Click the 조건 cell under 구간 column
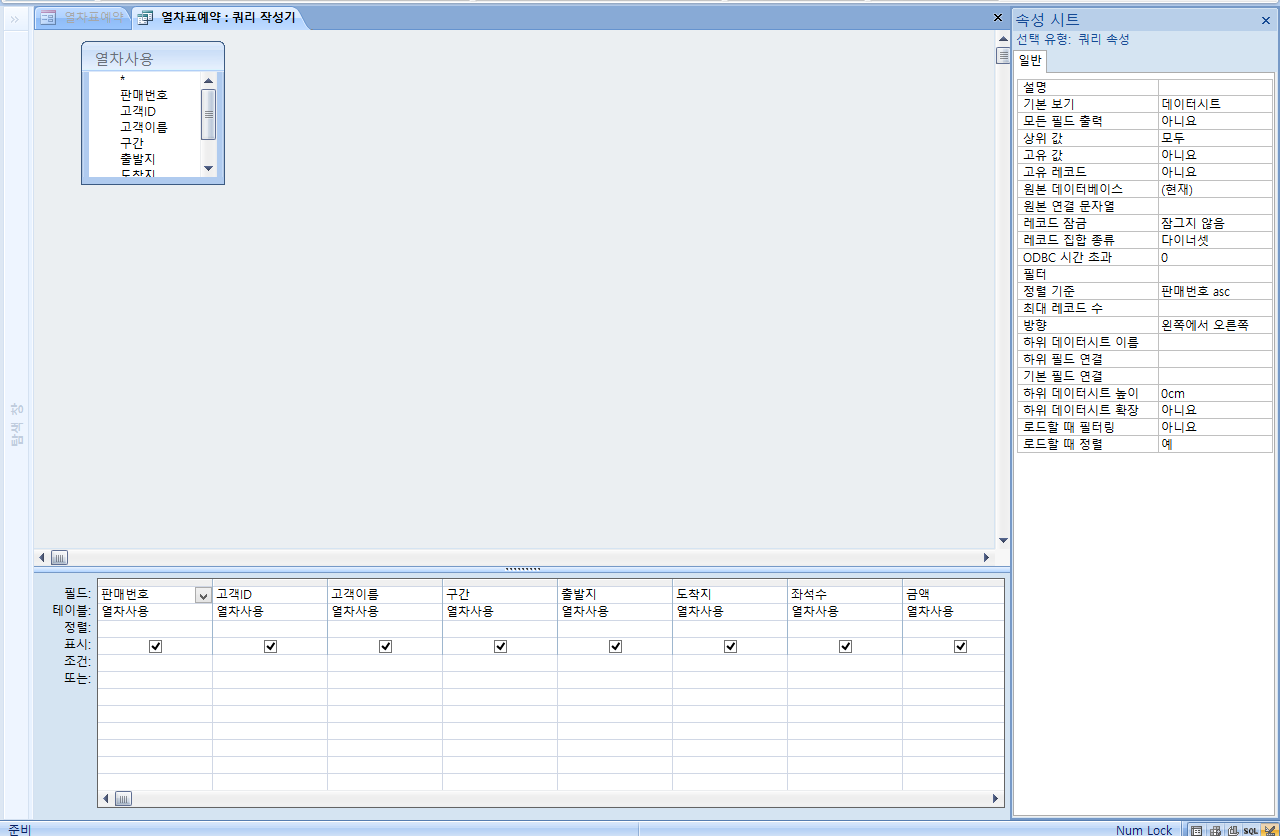Image resolution: width=1280 pixels, height=836 pixels. pyautogui.click(x=499, y=662)
